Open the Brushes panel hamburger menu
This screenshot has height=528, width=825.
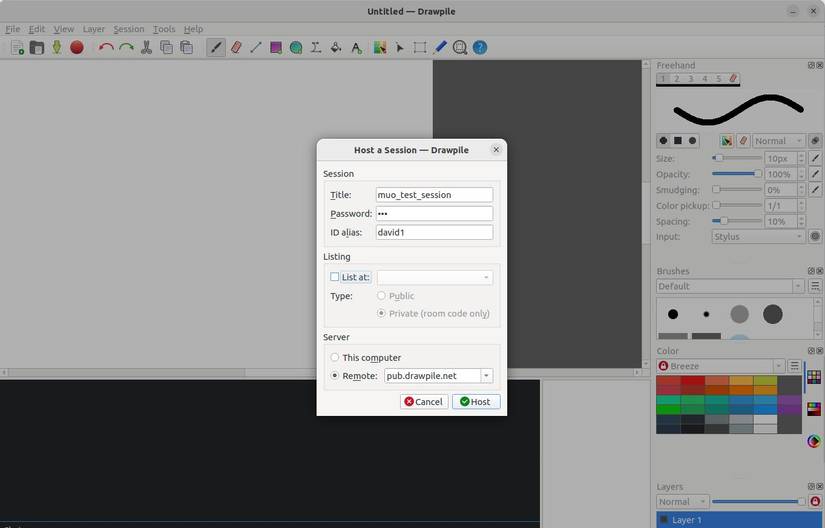[815, 286]
